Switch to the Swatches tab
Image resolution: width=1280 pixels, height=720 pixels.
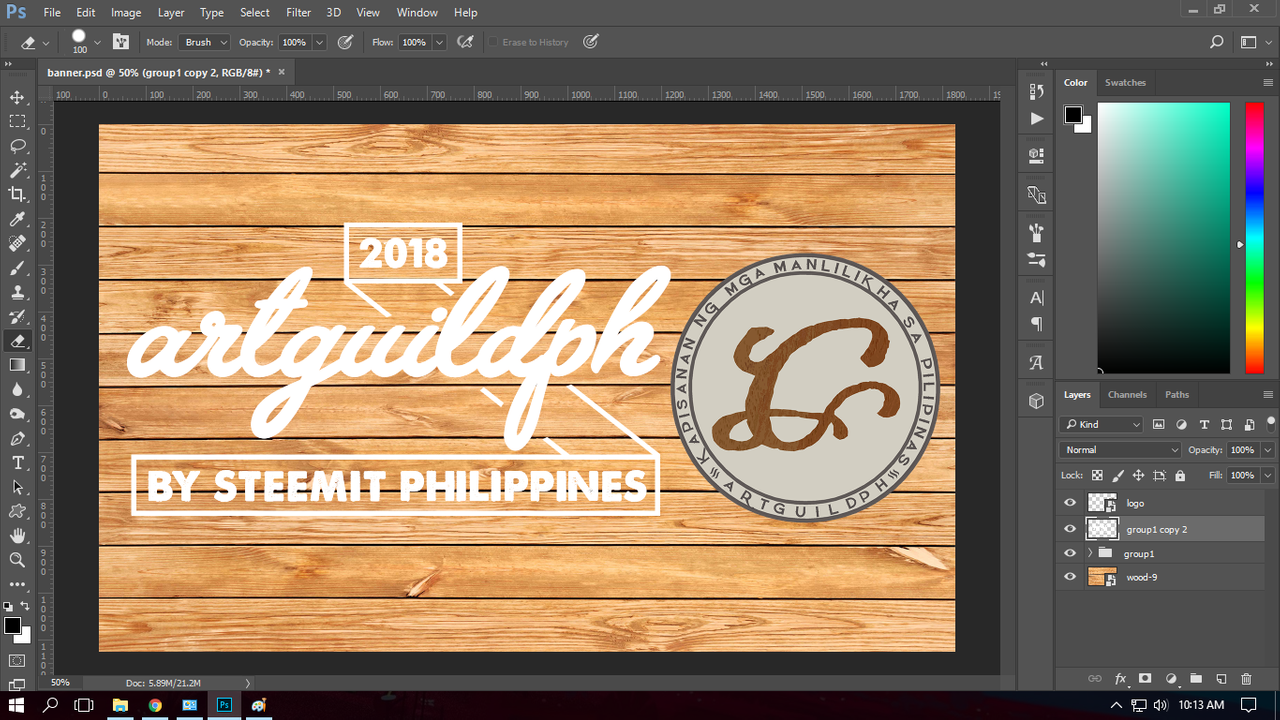pos(1125,82)
